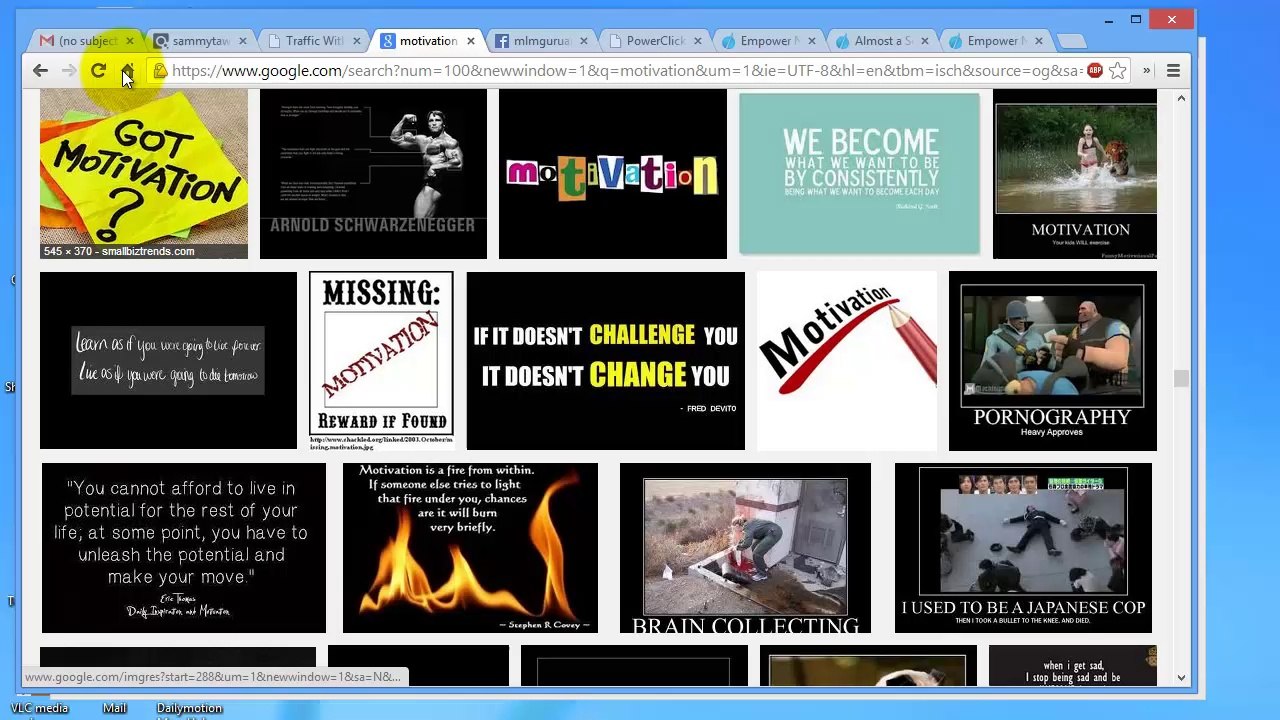The height and width of the screenshot is (720, 1280).
Task: Click the security lock icon in the address bar
Action: click(160, 71)
